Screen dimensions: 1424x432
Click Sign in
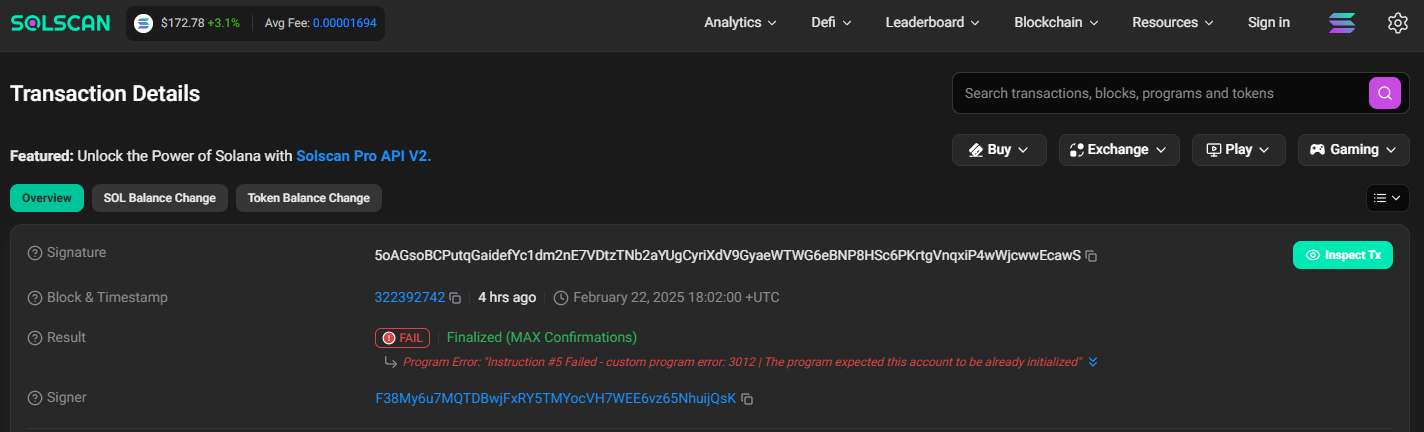point(1269,23)
